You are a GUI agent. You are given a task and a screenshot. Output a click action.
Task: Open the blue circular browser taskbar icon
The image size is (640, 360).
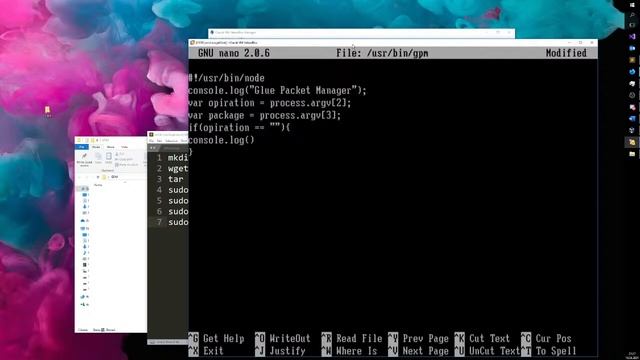point(632,72)
